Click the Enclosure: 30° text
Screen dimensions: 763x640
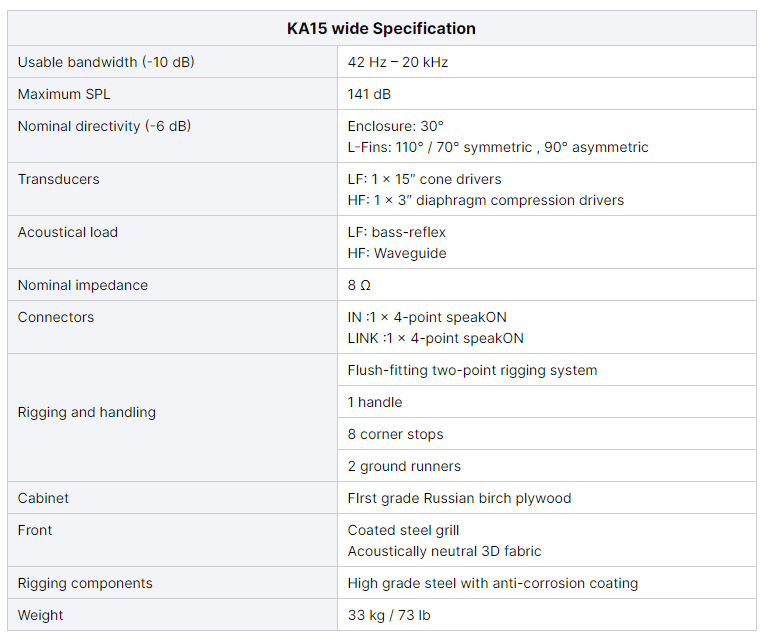(395, 126)
